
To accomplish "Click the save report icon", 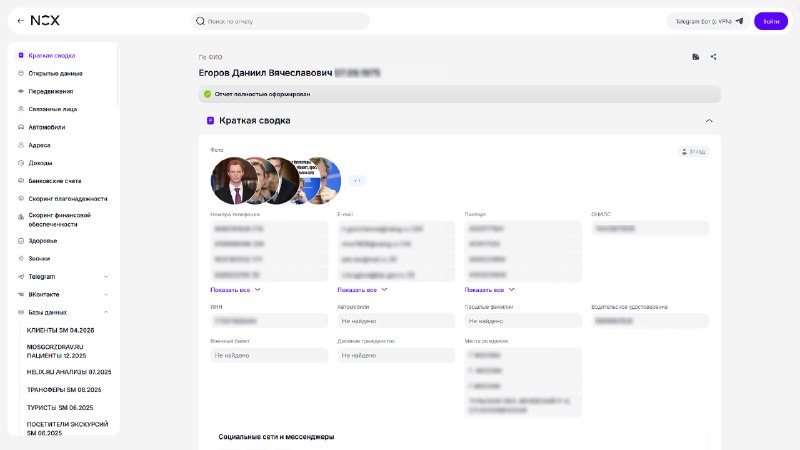I will 695,57.
